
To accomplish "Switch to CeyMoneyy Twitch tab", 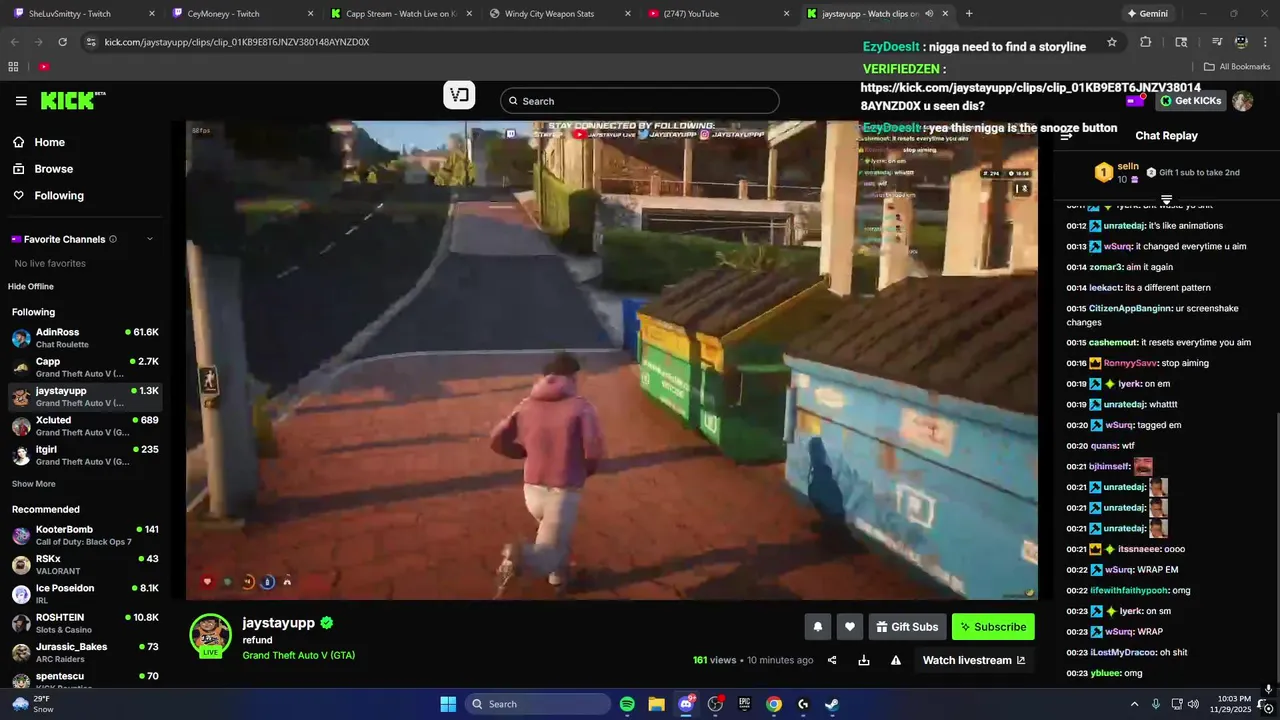I will click(x=240, y=14).
